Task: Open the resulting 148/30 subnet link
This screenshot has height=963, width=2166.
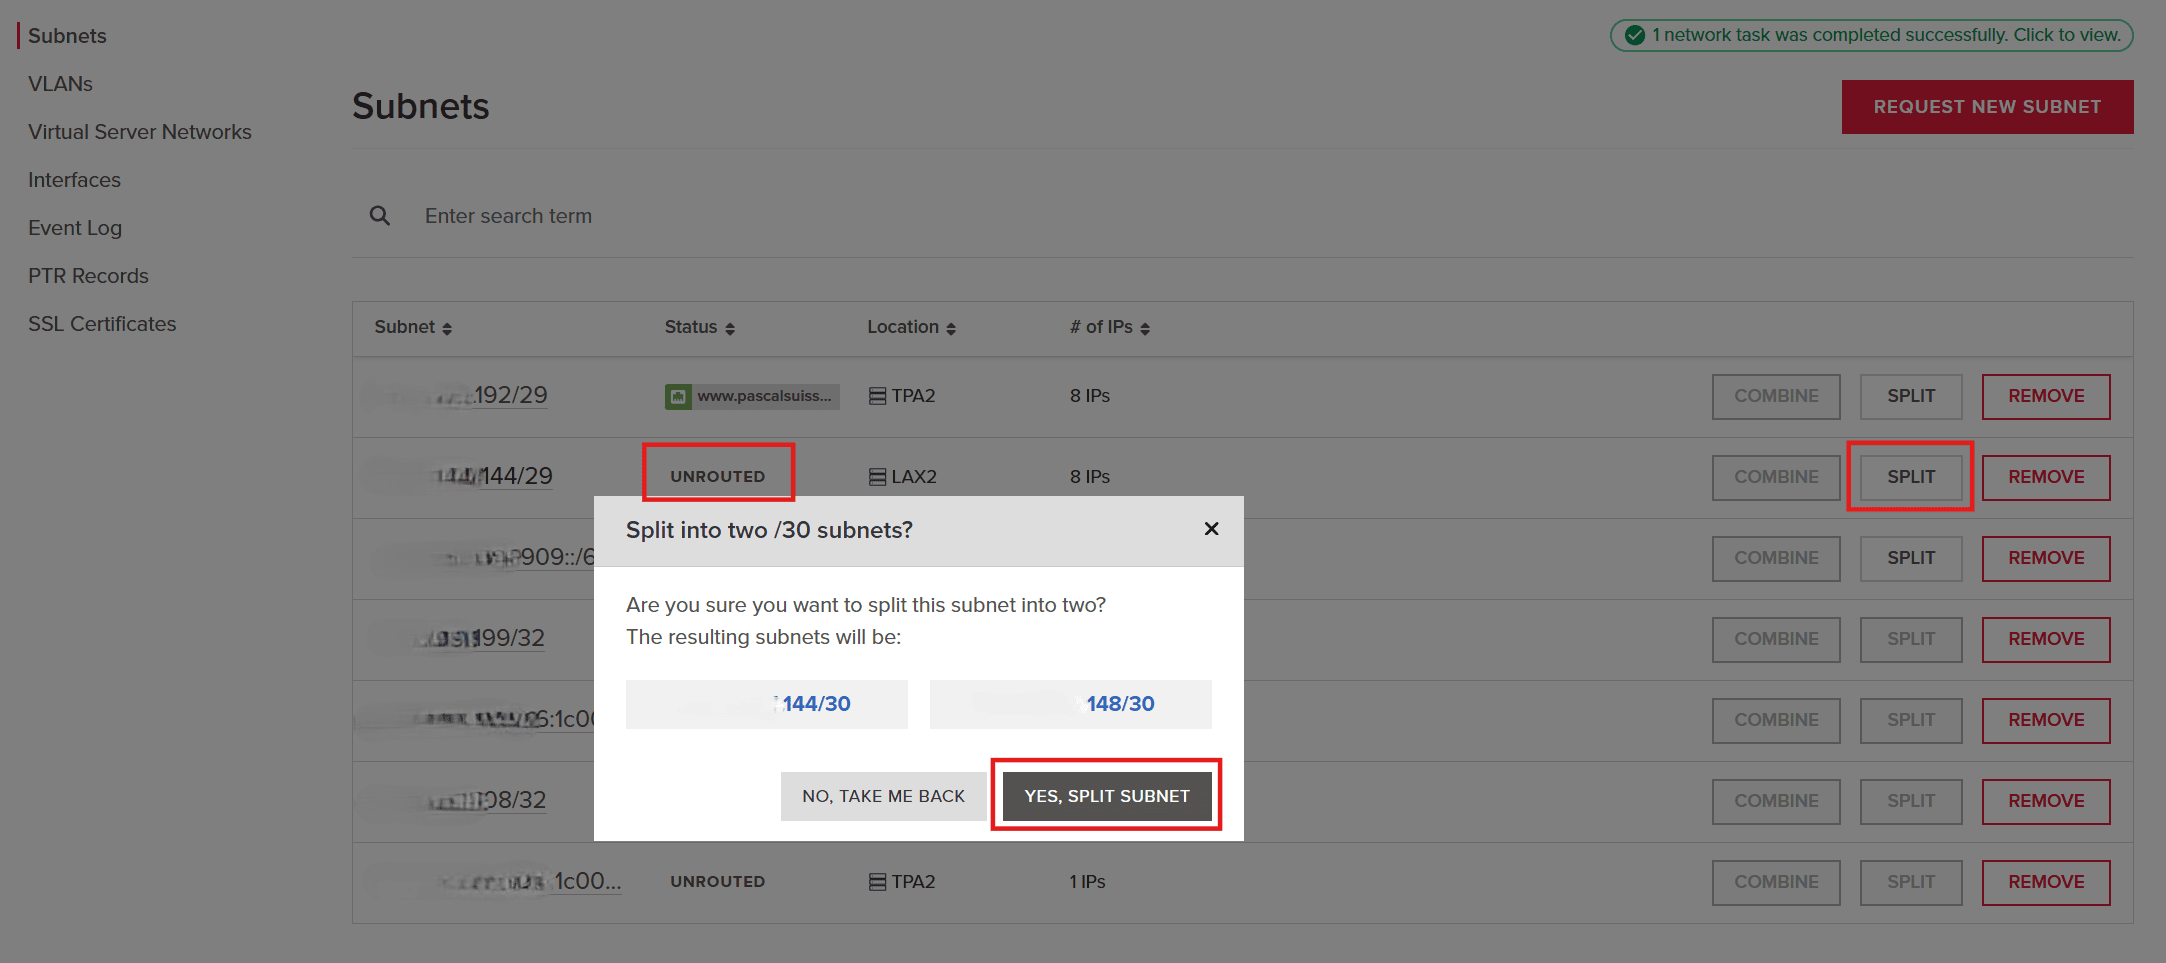Action: coord(1119,704)
